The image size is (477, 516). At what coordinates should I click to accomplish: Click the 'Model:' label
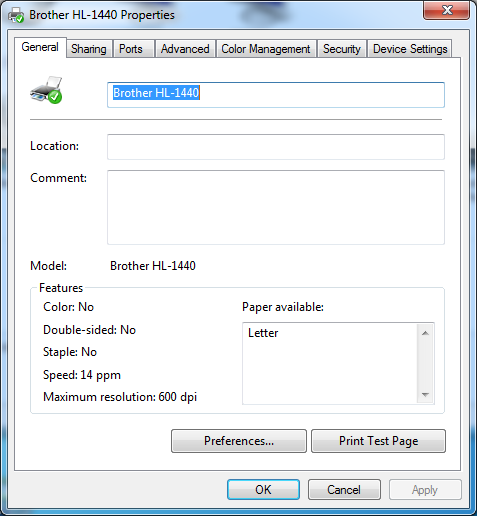48,266
